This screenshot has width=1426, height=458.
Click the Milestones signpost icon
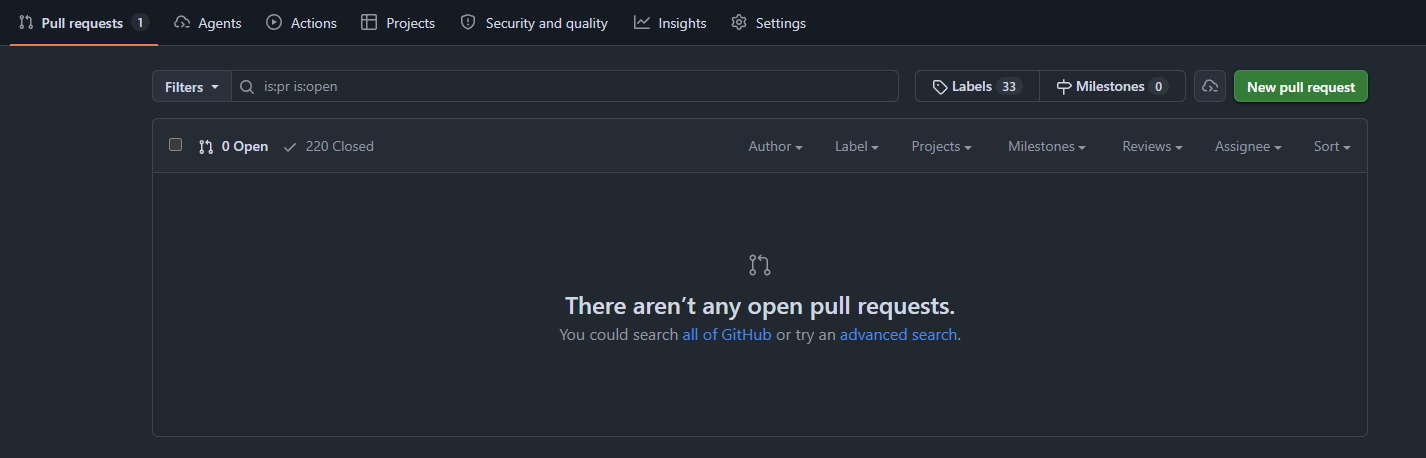pos(1064,87)
